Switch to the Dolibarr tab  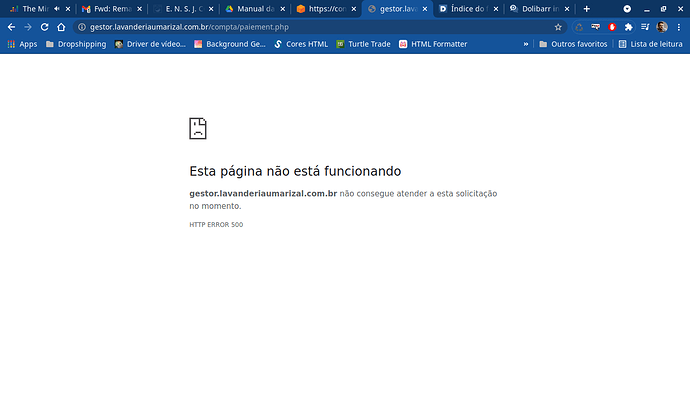(x=535, y=9)
